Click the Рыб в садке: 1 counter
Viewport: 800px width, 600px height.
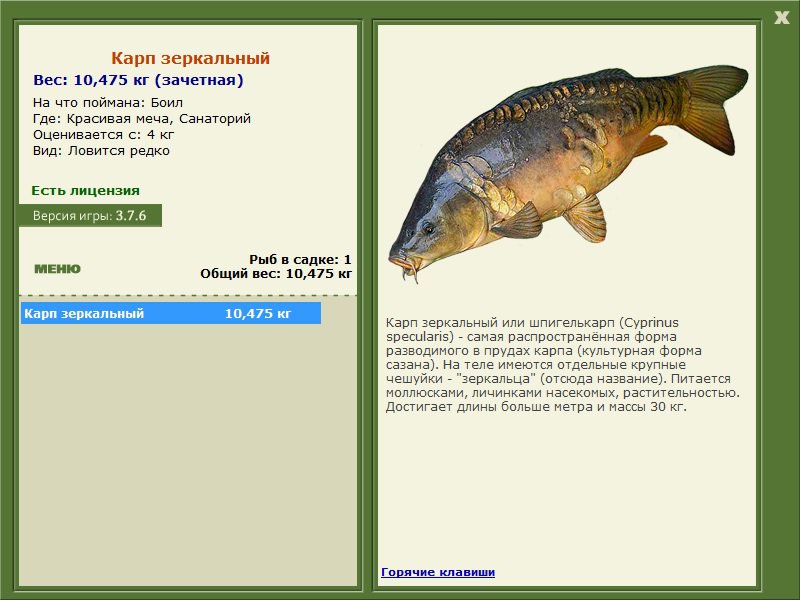click(300, 259)
